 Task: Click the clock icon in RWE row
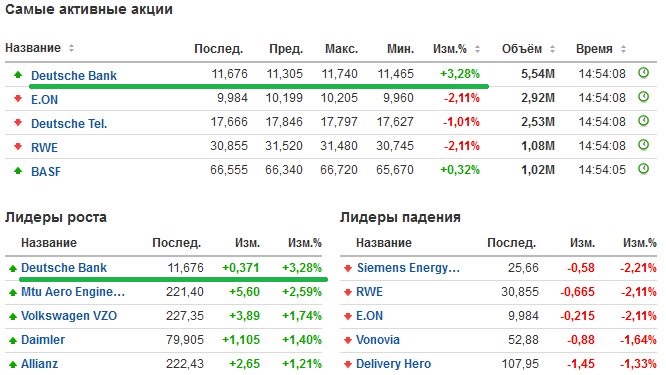[x=643, y=145]
